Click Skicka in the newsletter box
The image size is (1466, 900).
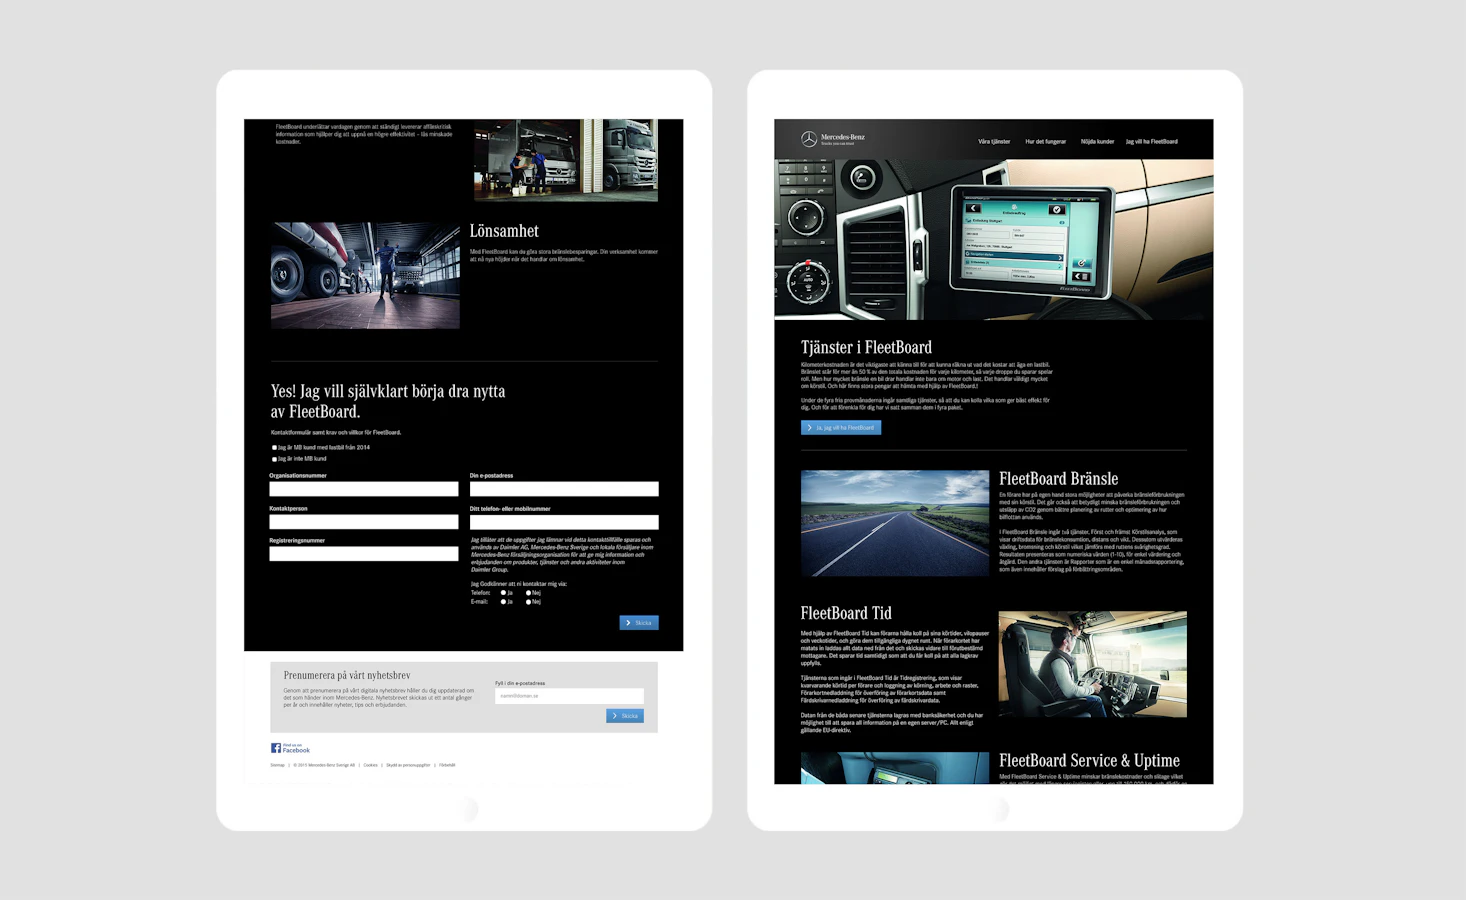(625, 716)
